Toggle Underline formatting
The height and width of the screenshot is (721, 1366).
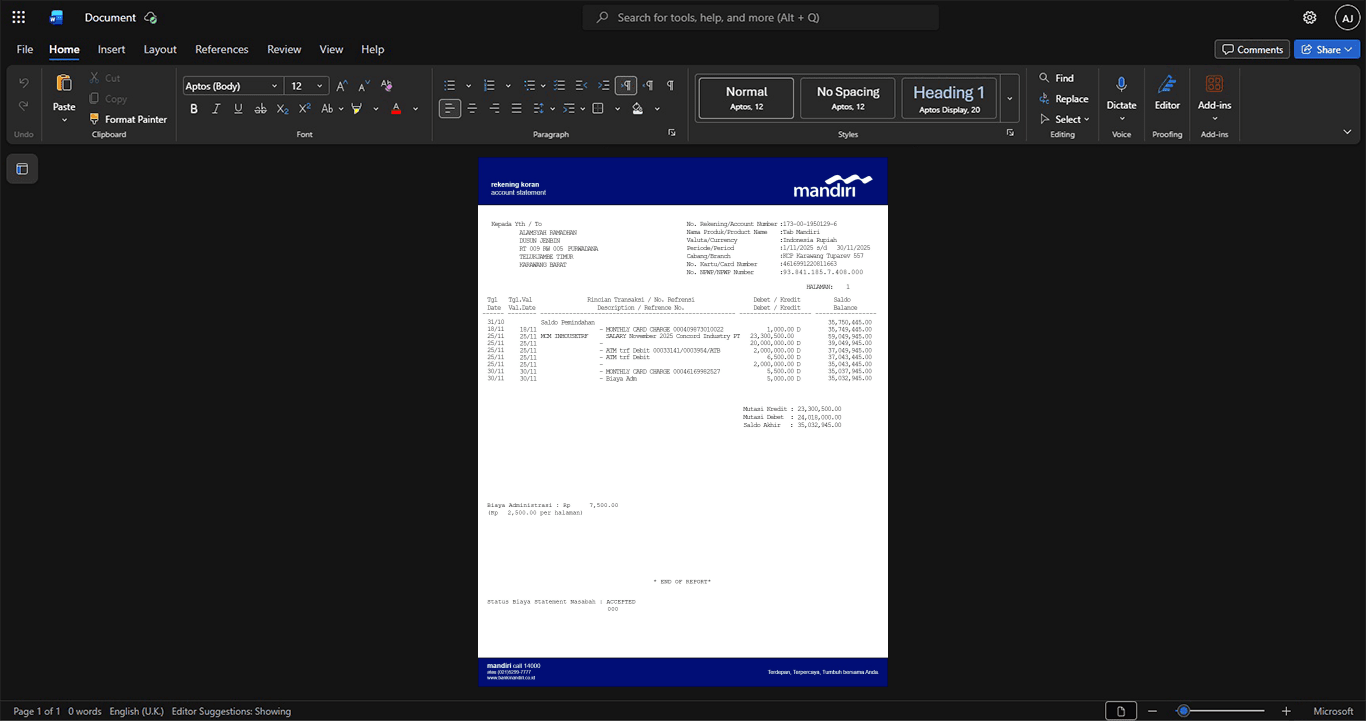coord(238,108)
